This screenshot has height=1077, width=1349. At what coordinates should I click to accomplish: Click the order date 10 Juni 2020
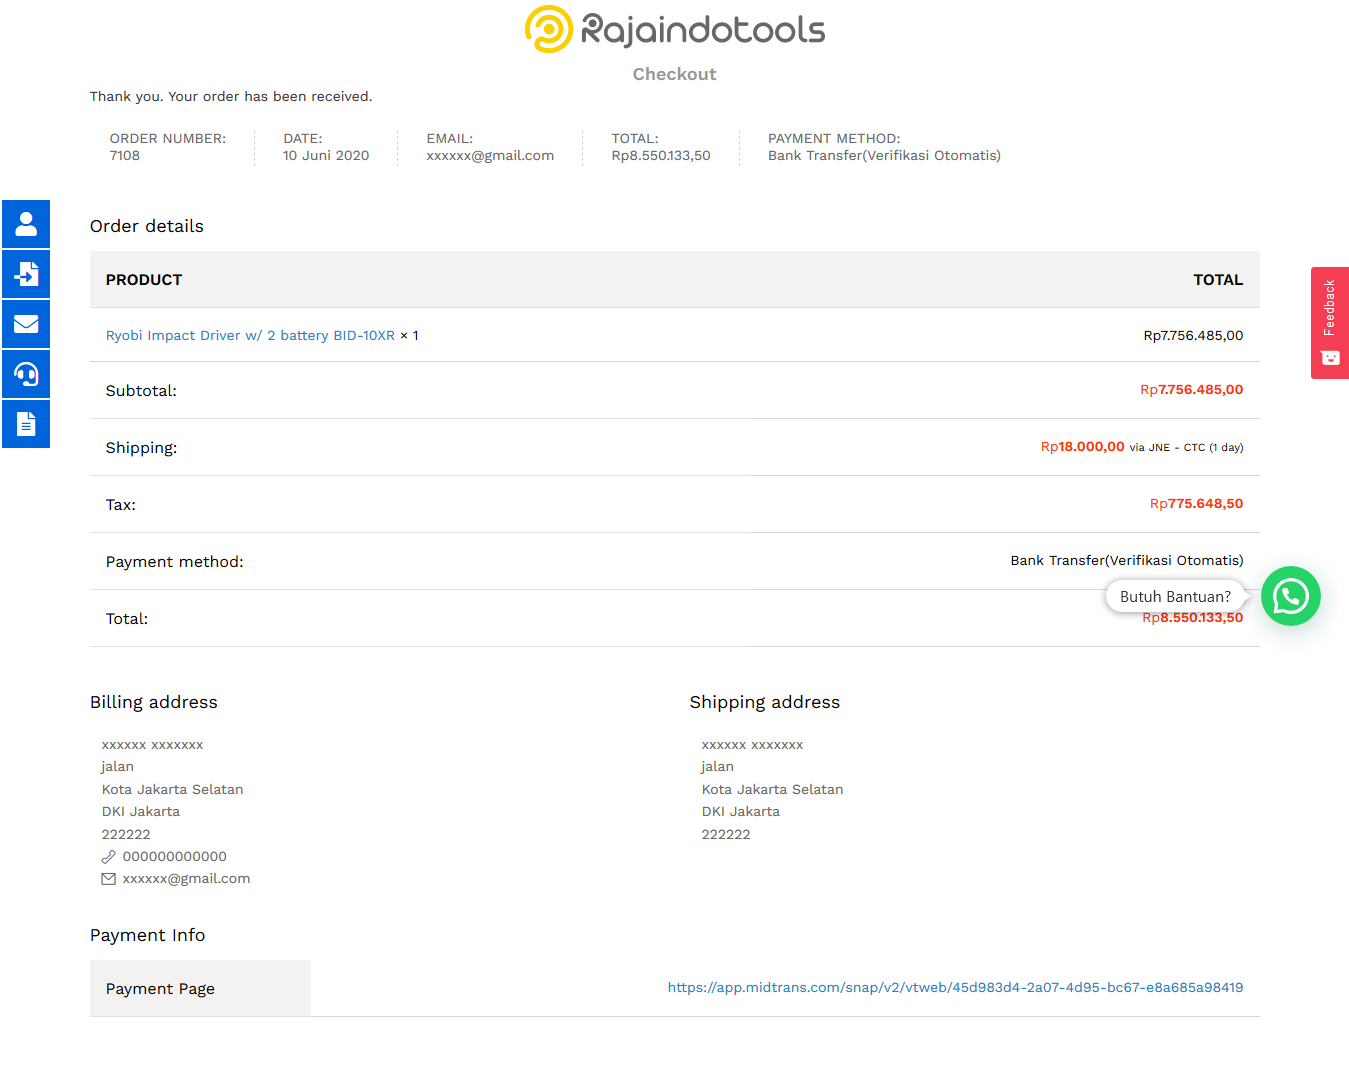[326, 155]
